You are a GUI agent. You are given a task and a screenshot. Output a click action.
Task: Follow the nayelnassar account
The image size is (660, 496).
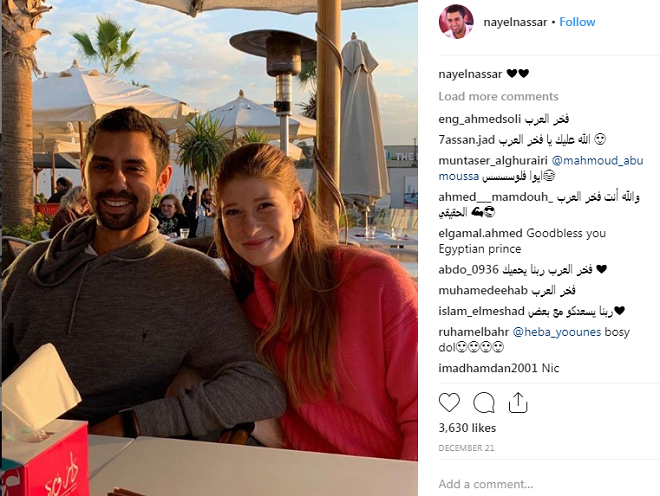coord(577,22)
